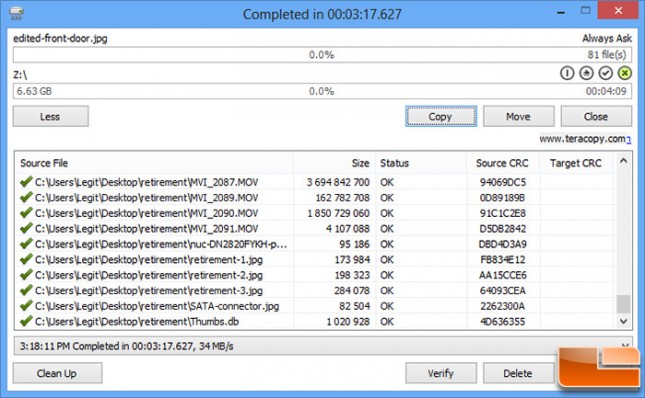Viewport: 645px width, 398px height.
Task: Click source CRC value 4D636355
Action: pyautogui.click(x=503, y=321)
